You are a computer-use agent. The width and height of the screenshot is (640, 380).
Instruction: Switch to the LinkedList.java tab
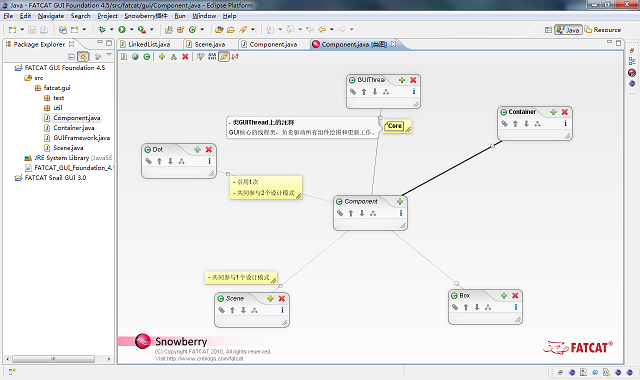[149, 44]
